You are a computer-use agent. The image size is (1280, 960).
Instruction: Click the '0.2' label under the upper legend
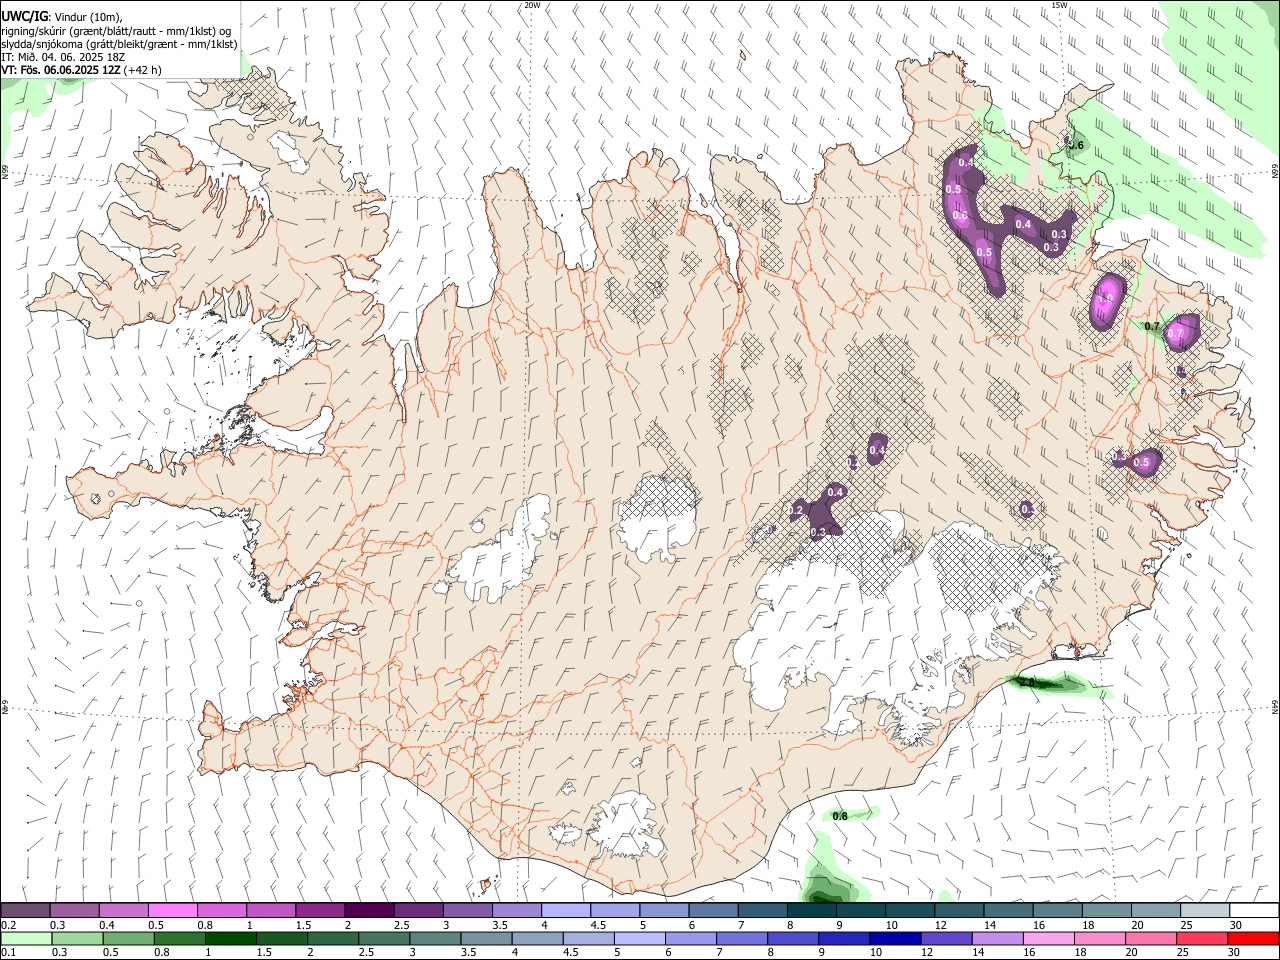9,925
